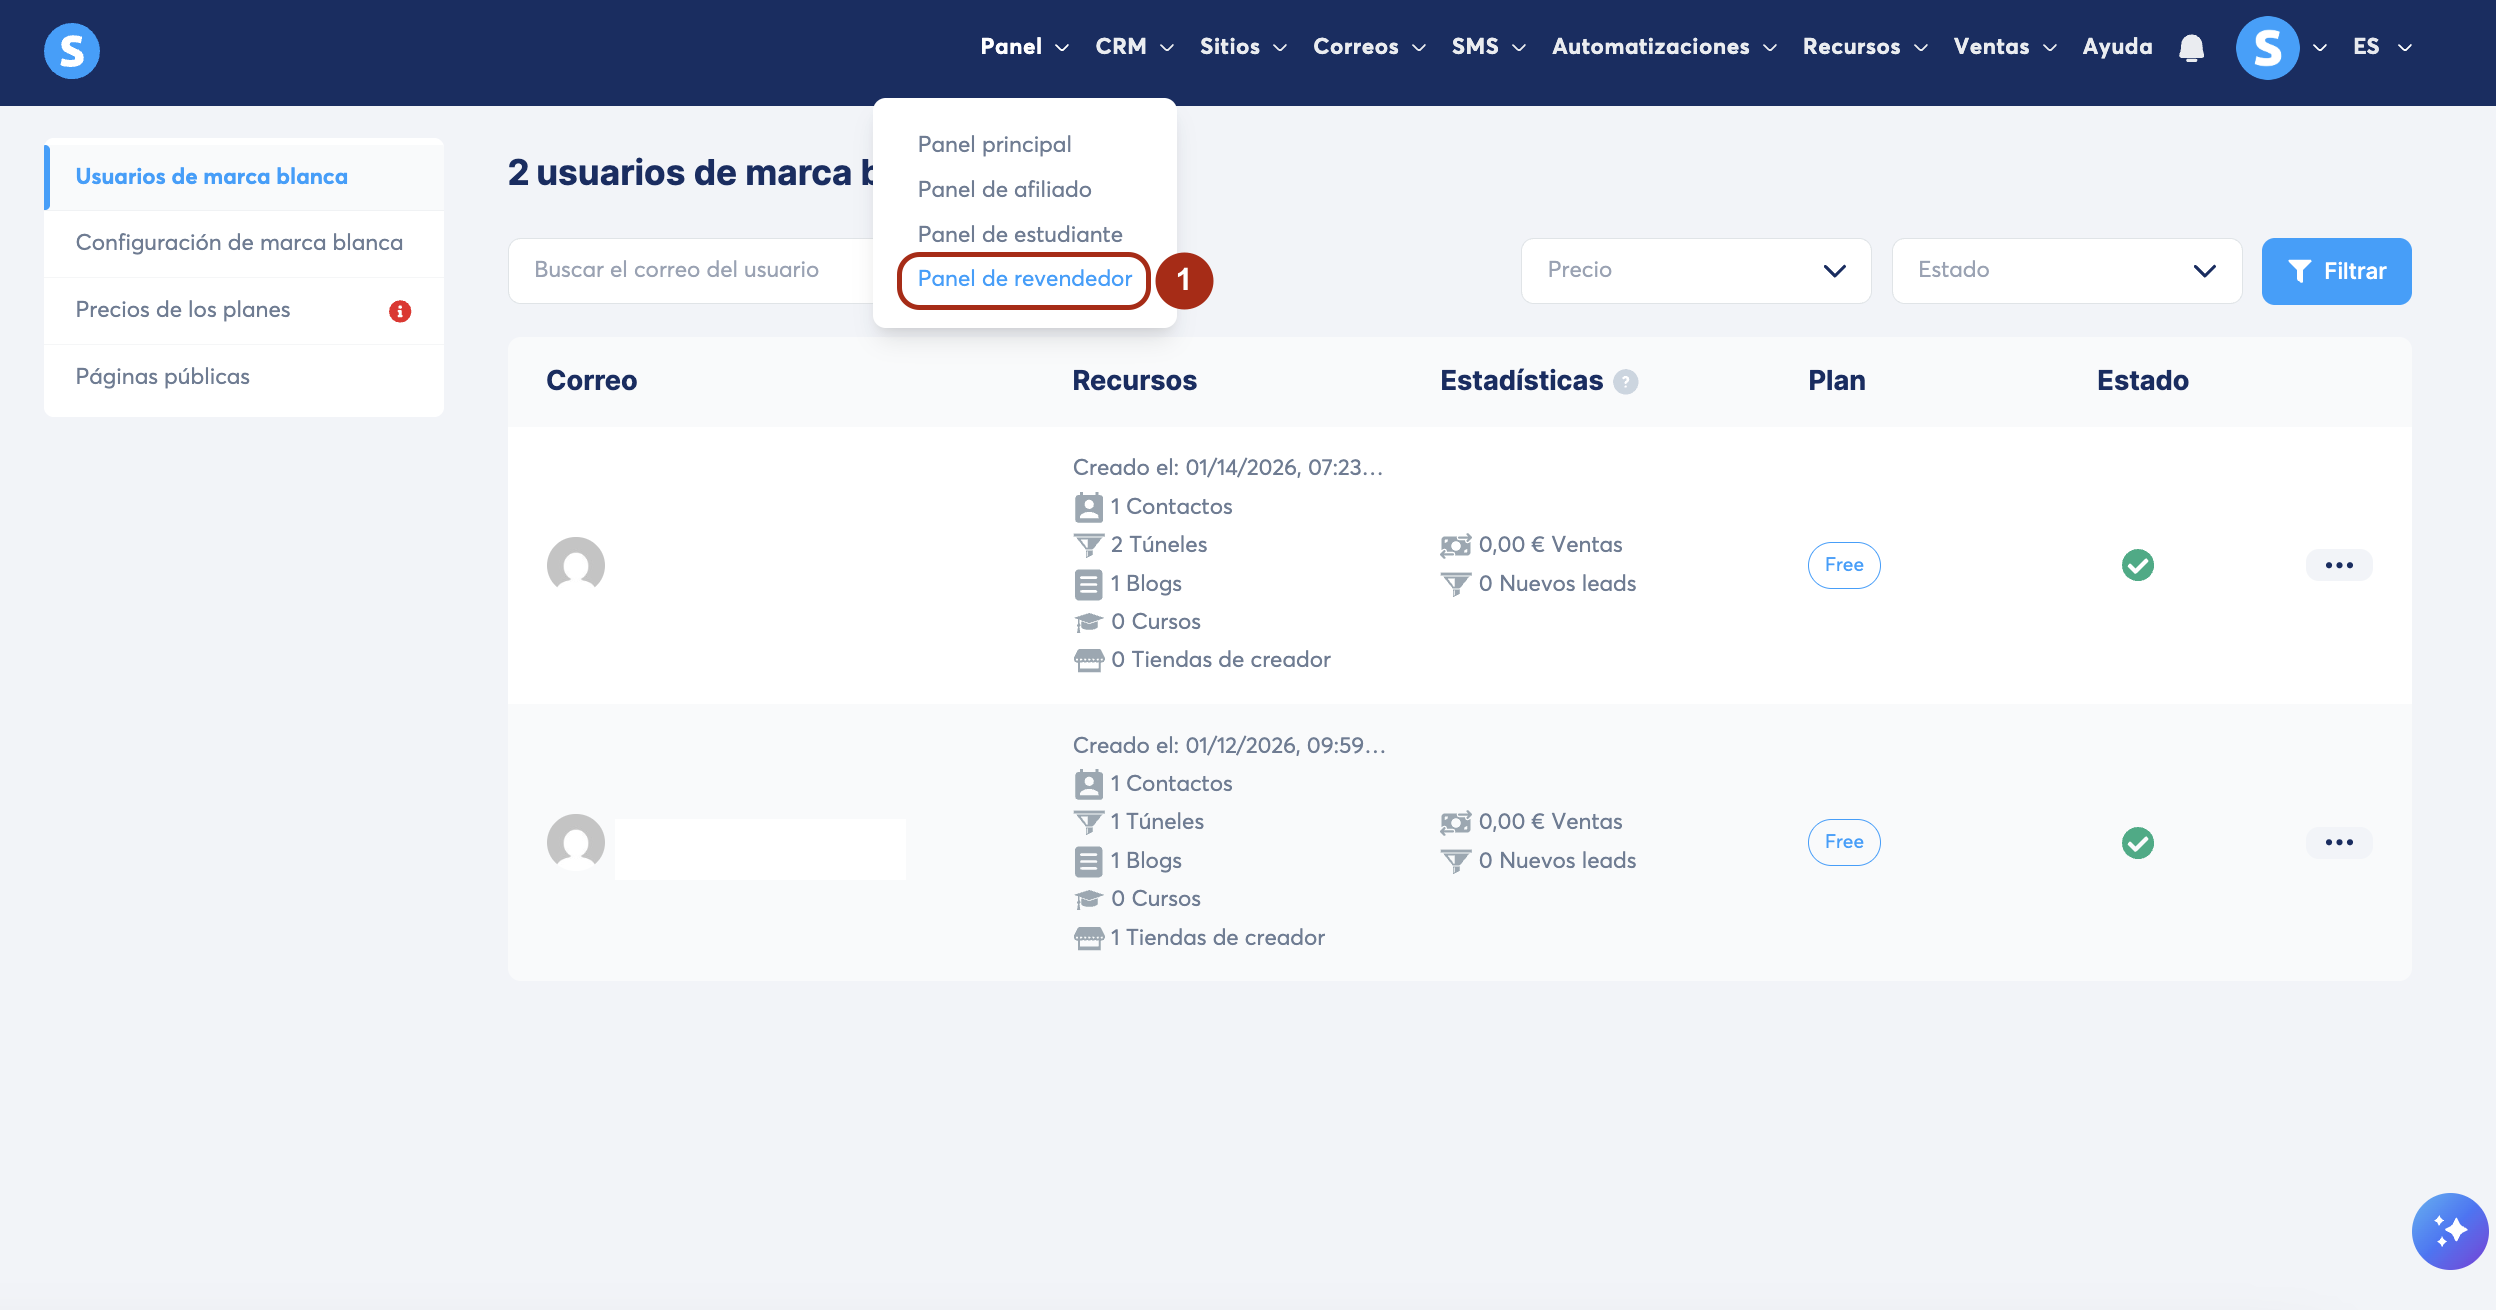Click the Free plan badge of second user
This screenshot has height=1310, width=2496.
(x=1843, y=842)
